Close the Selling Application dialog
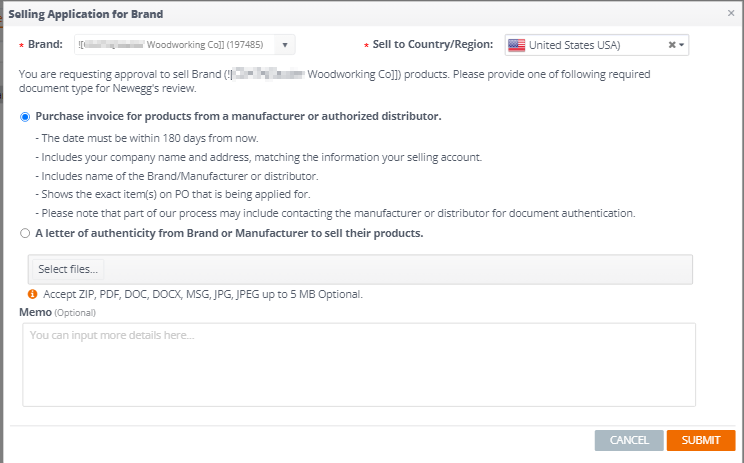This screenshot has width=744, height=463. click(731, 13)
